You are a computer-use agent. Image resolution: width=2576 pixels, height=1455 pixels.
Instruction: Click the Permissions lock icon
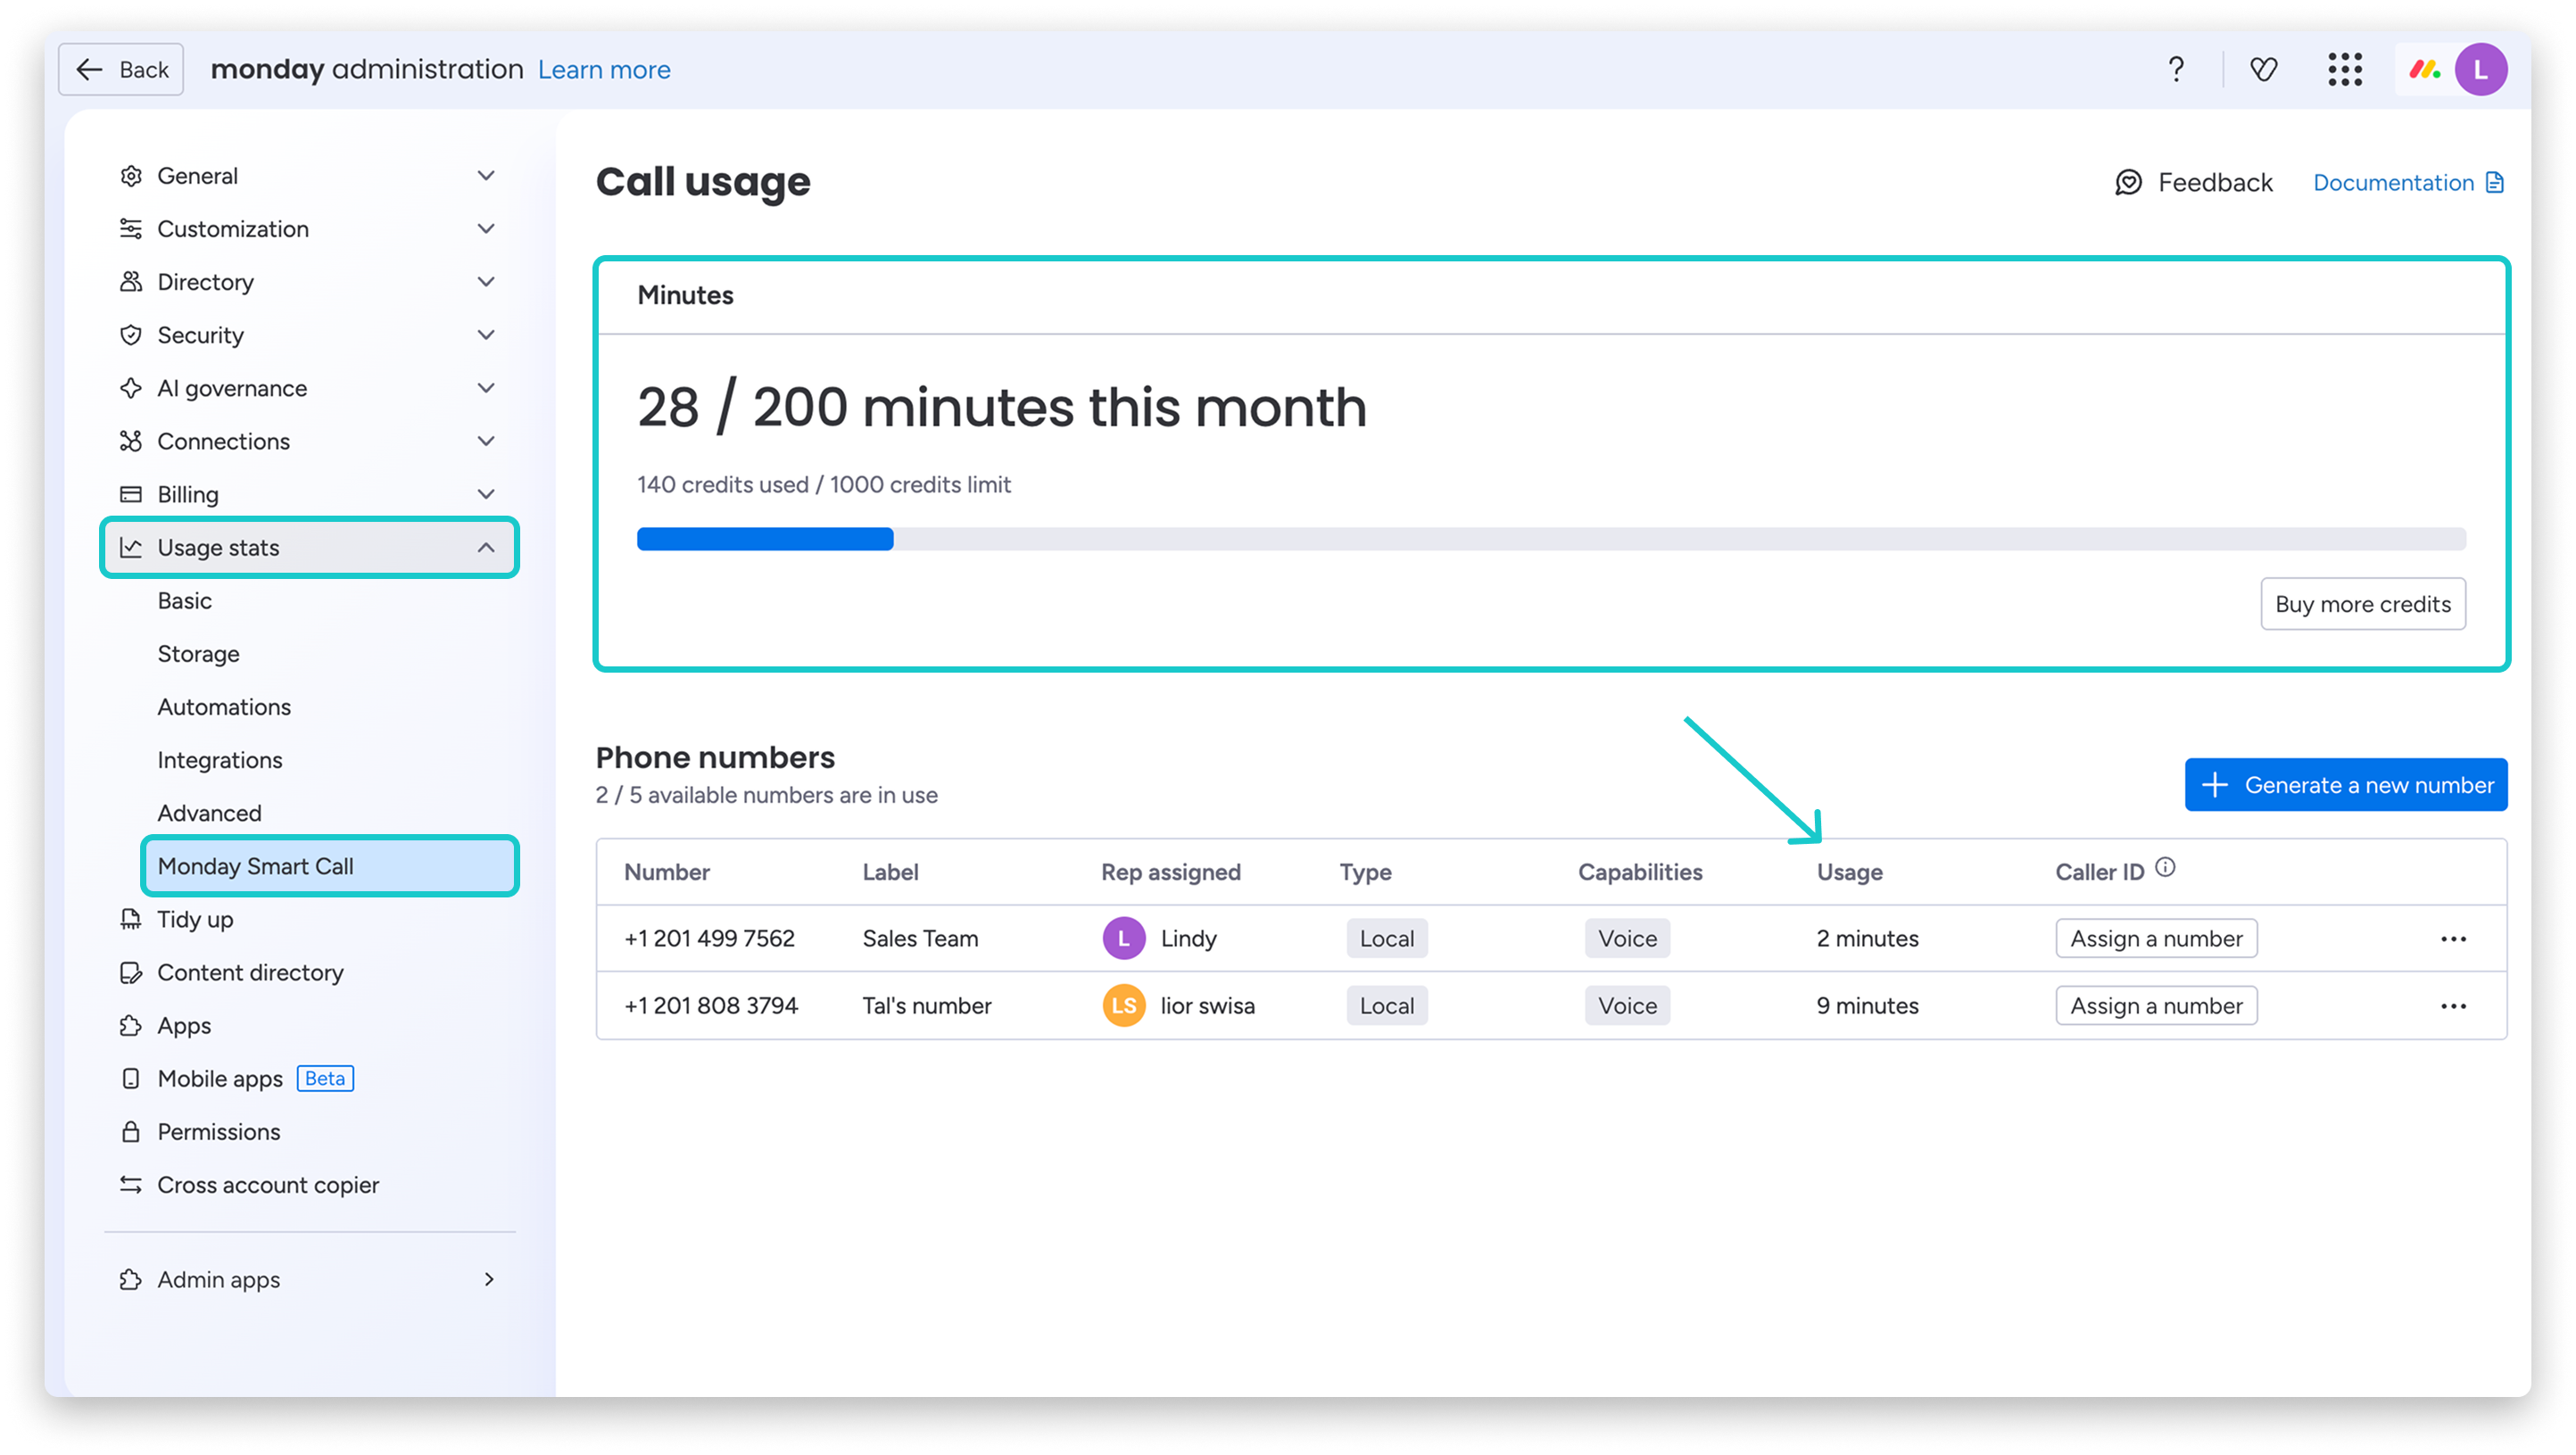tap(131, 1131)
